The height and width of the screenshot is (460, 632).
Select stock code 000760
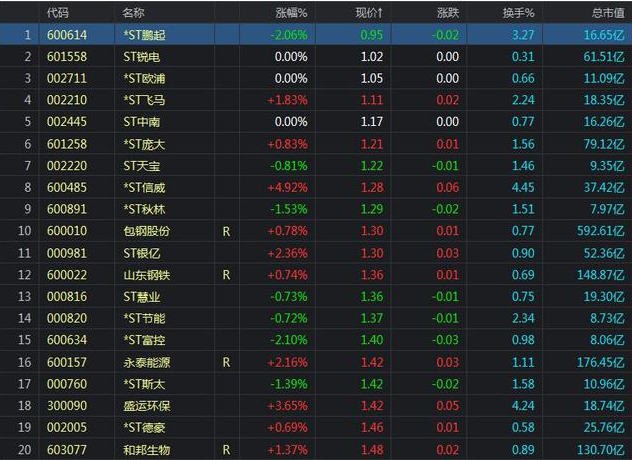click(x=67, y=384)
